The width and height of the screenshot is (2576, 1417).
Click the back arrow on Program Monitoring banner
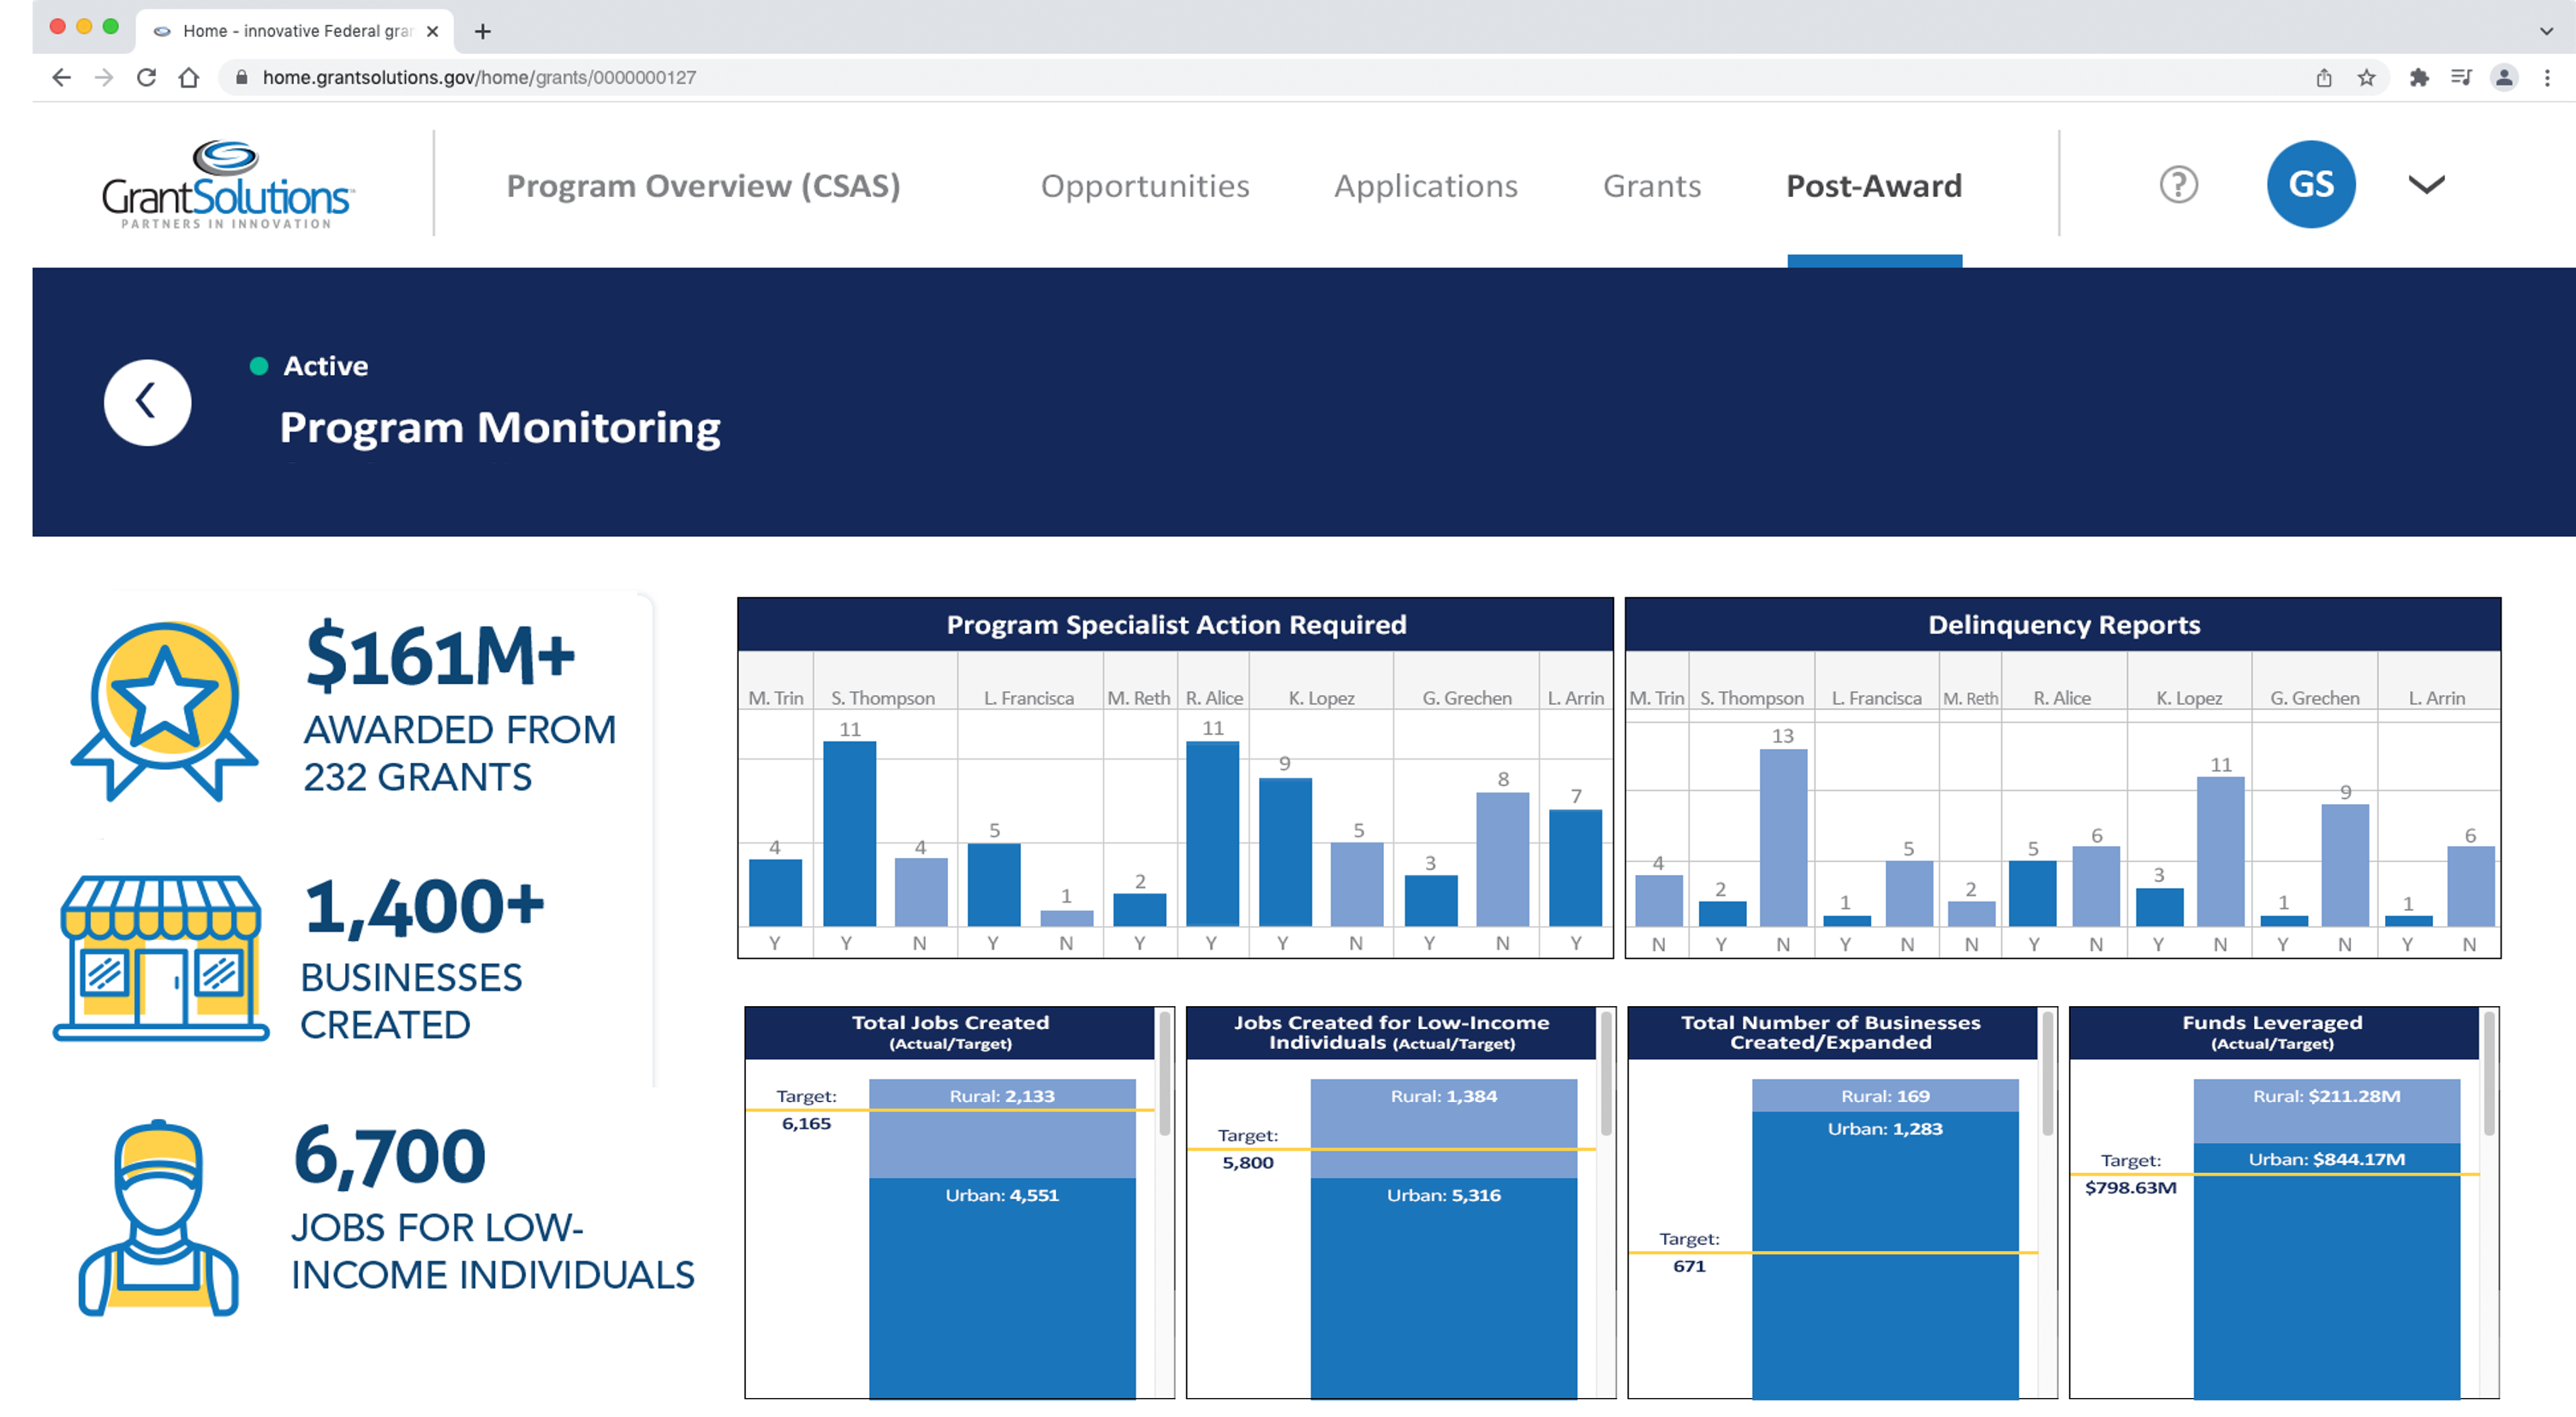point(147,401)
